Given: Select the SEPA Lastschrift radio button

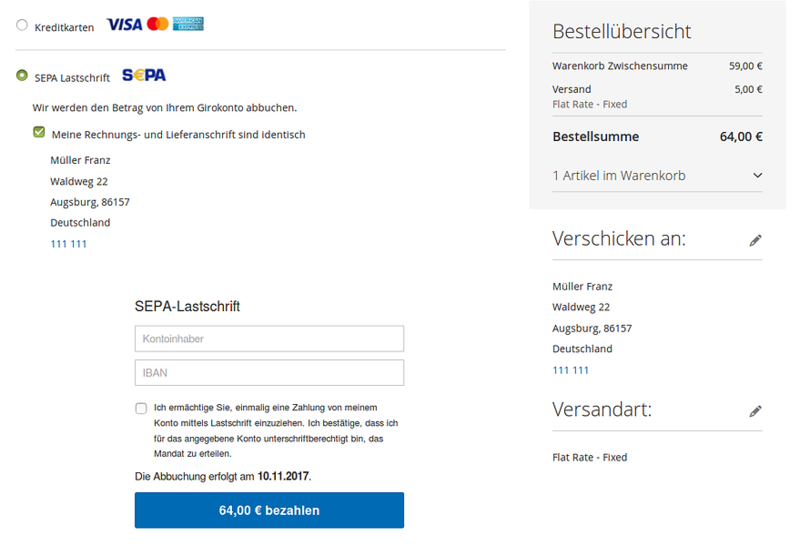Looking at the screenshot, I should (x=22, y=76).
